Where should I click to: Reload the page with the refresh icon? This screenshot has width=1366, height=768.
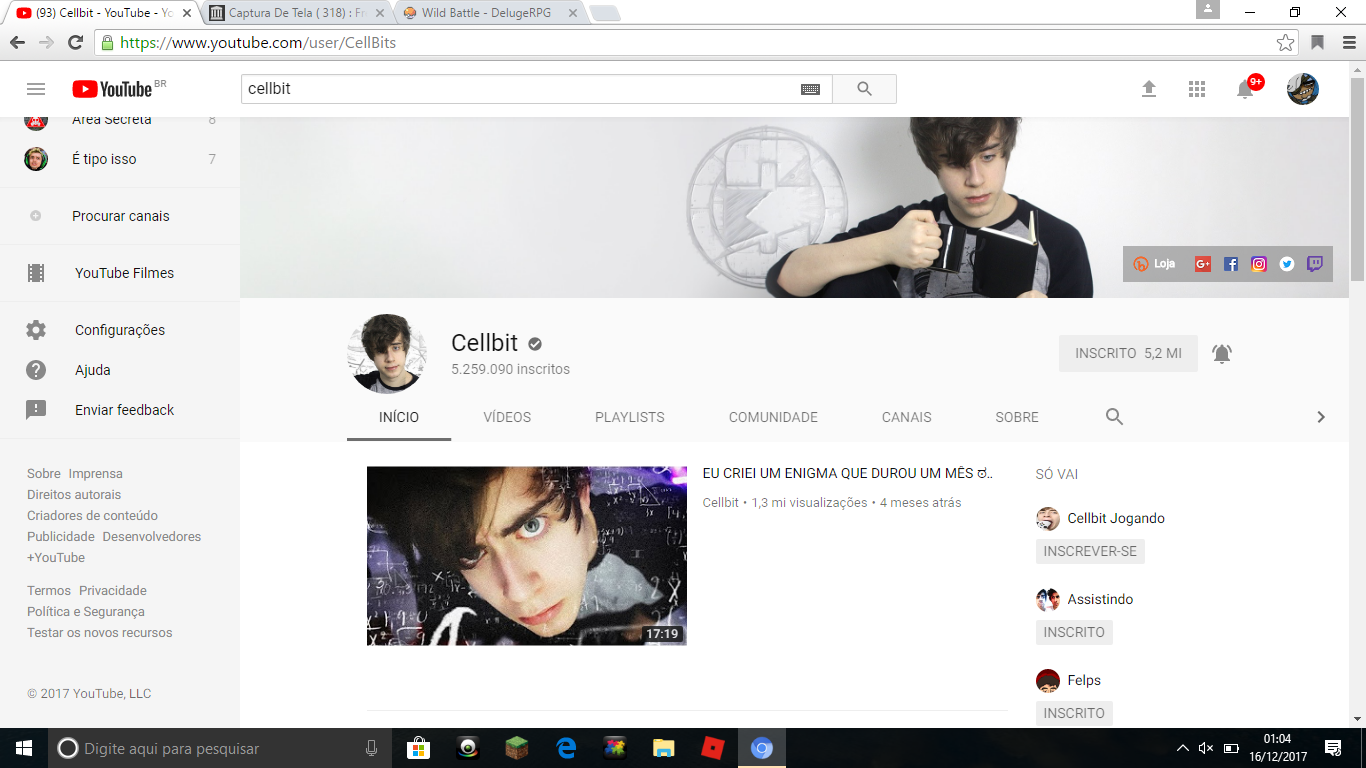tap(75, 43)
